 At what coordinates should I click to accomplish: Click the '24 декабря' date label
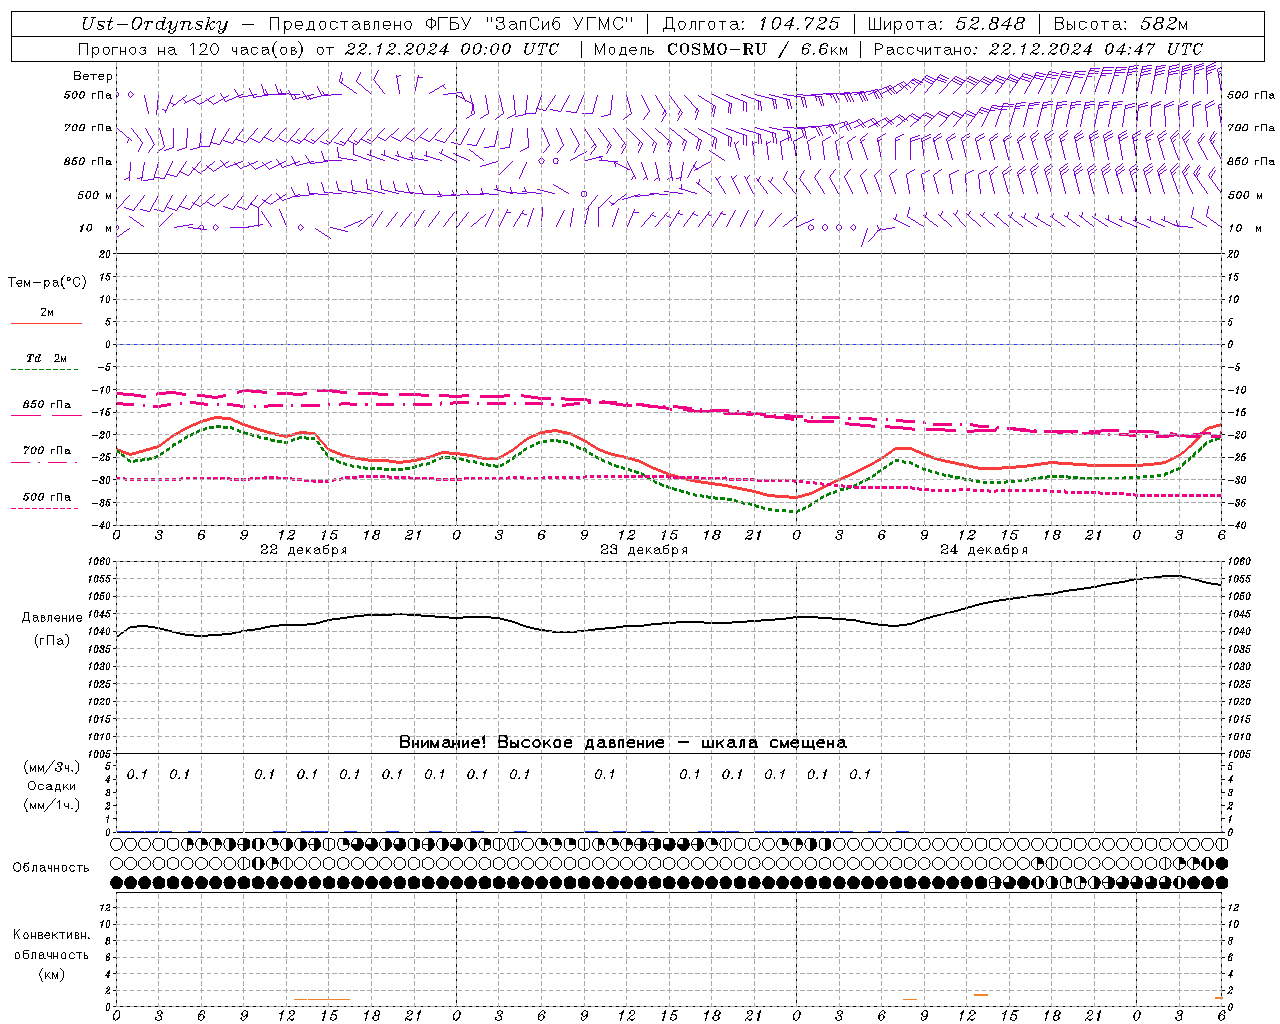coord(984,550)
